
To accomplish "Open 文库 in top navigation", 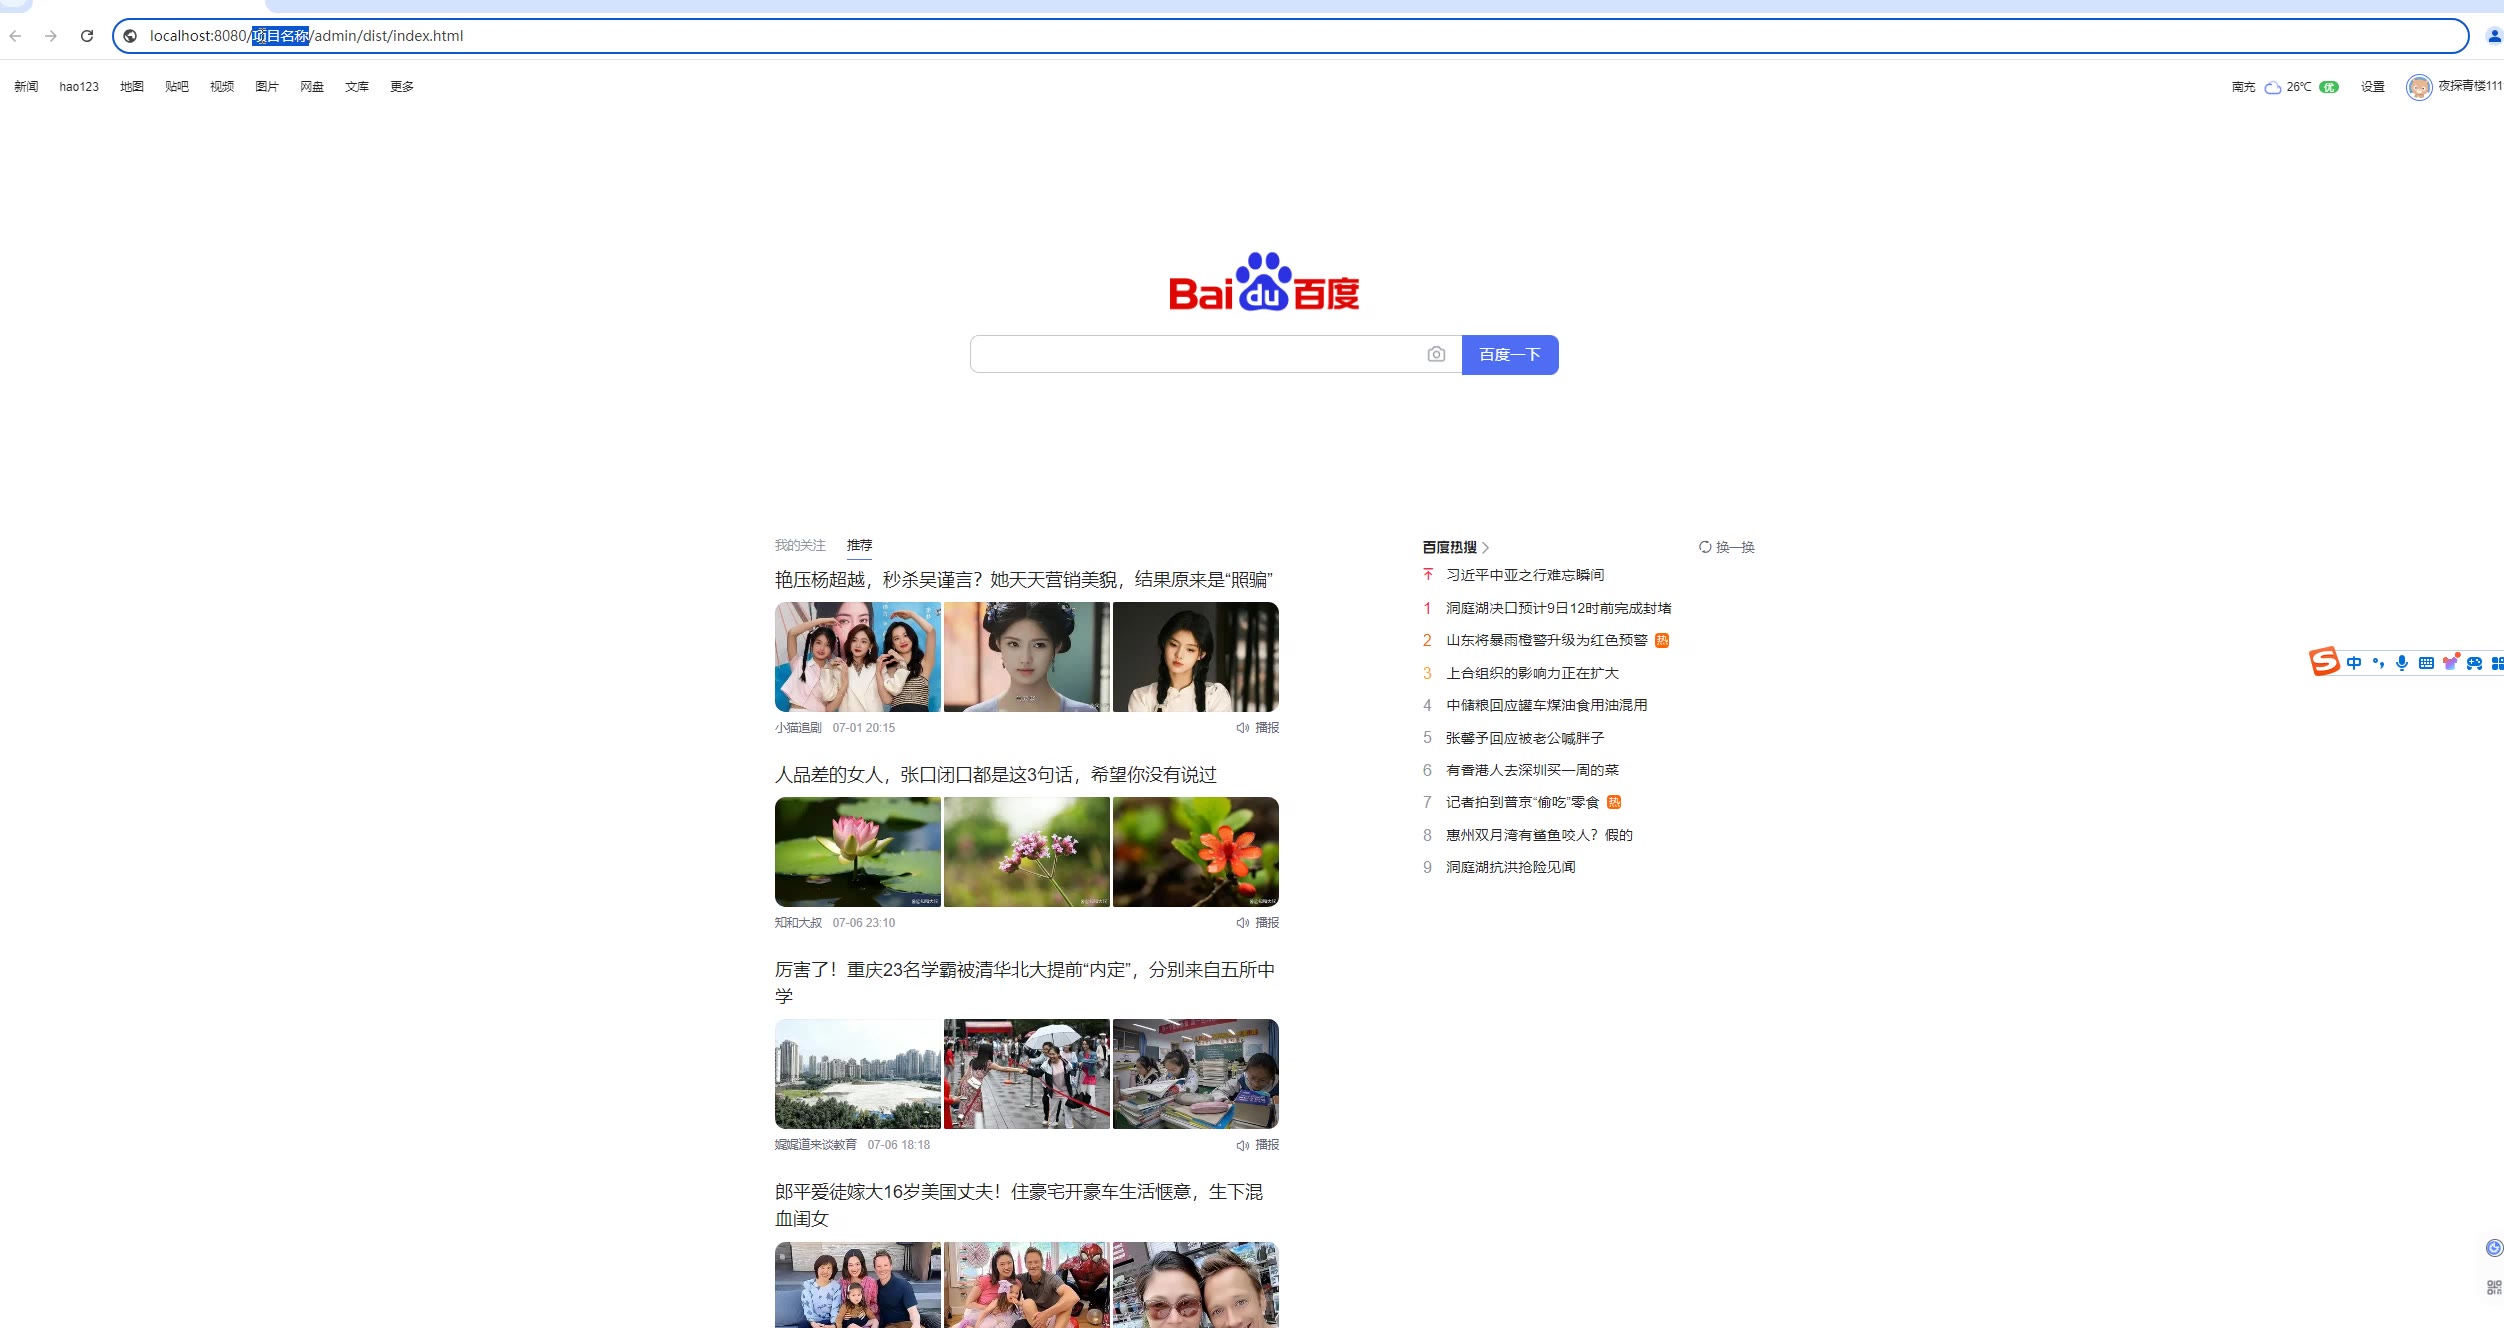I will 357,87.
